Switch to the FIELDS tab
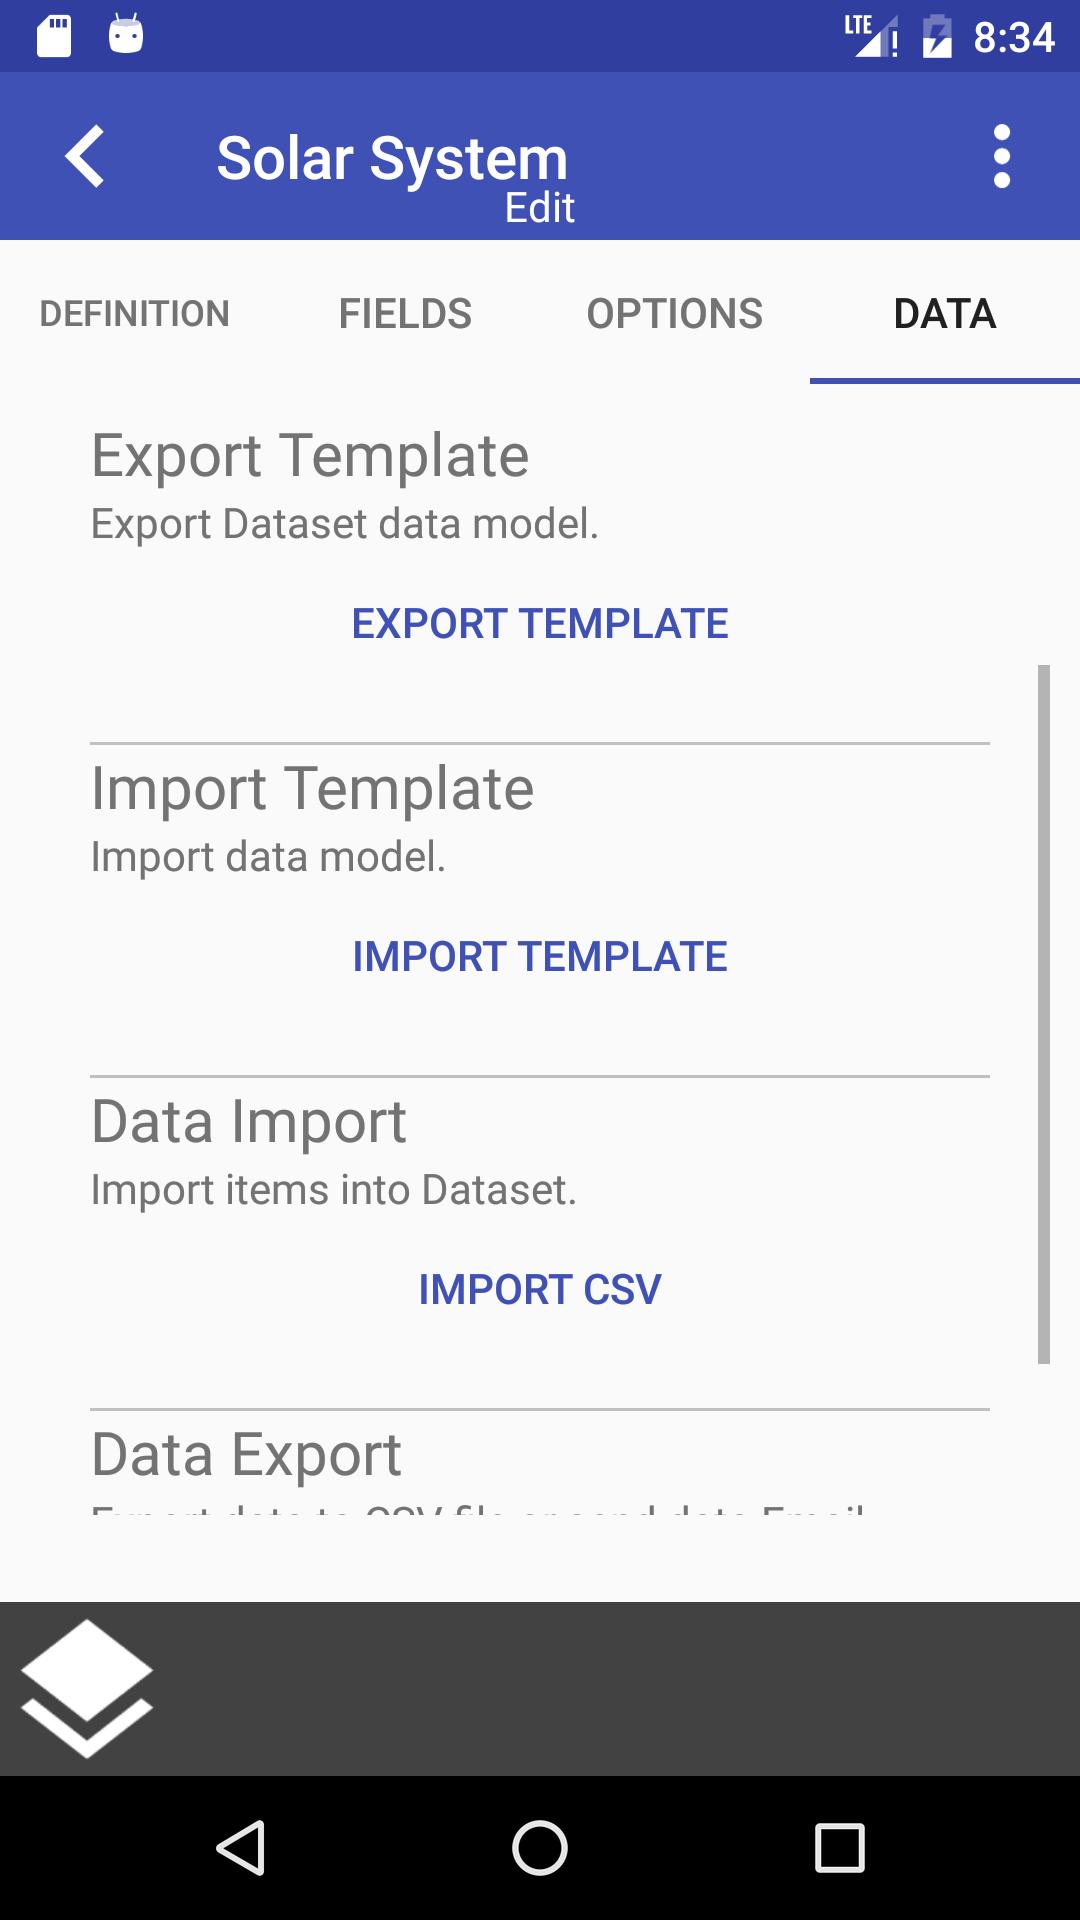The width and height of the screenshot is (1080, 1920). [405, 313]
